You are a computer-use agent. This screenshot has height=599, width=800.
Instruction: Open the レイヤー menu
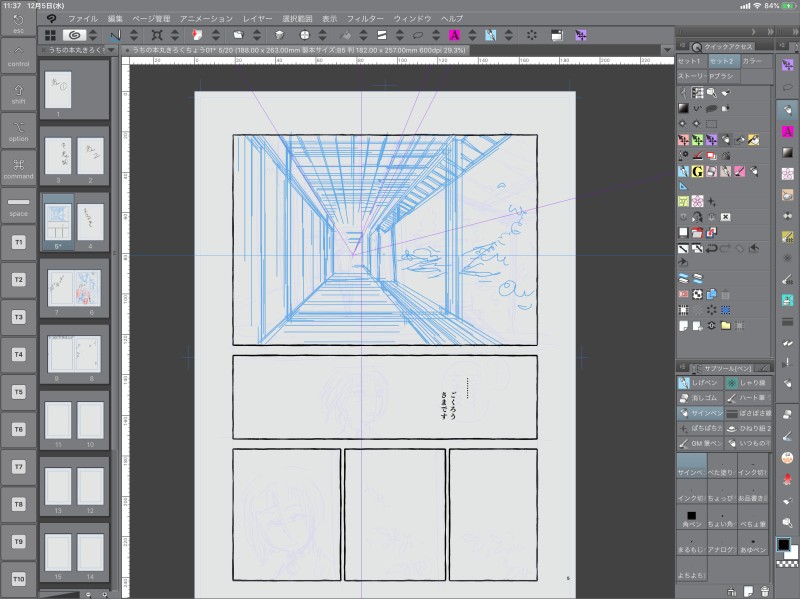coord(257,19)
